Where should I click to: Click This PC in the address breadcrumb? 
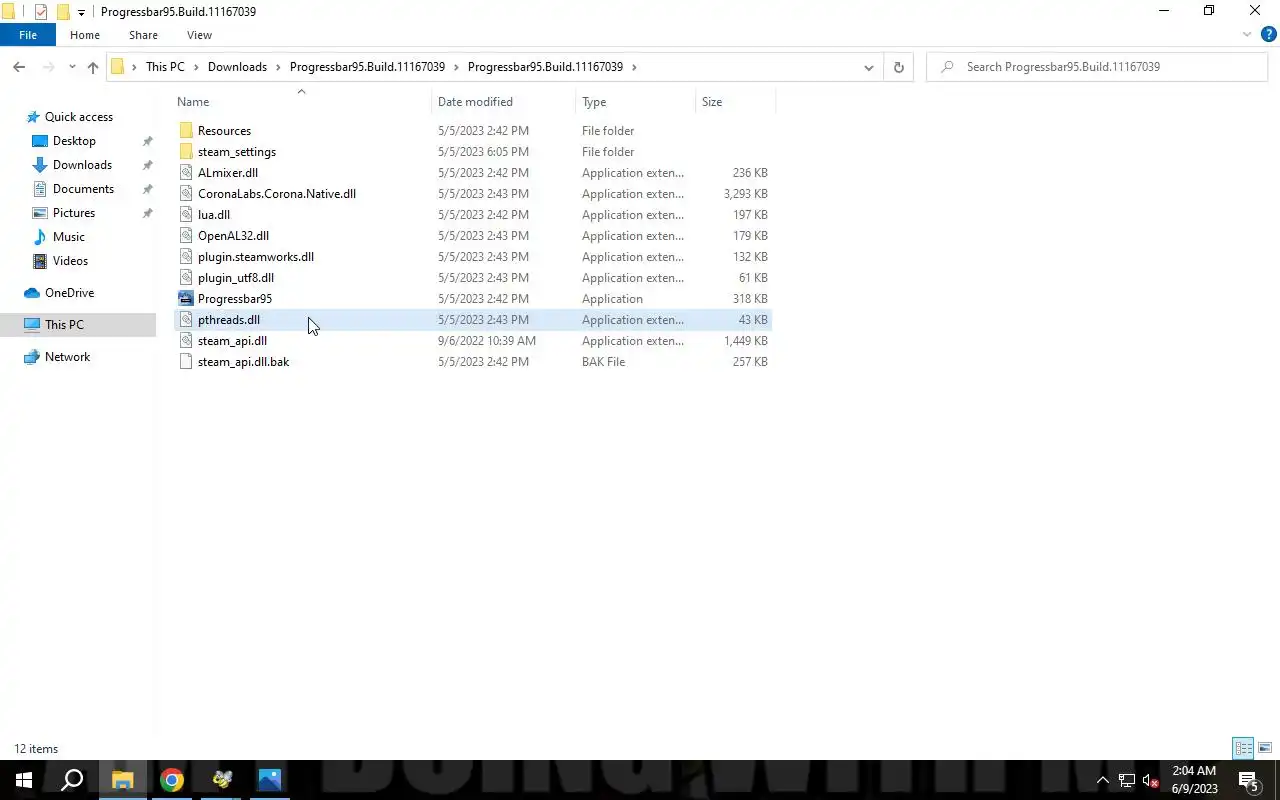[x=165, y=67]
